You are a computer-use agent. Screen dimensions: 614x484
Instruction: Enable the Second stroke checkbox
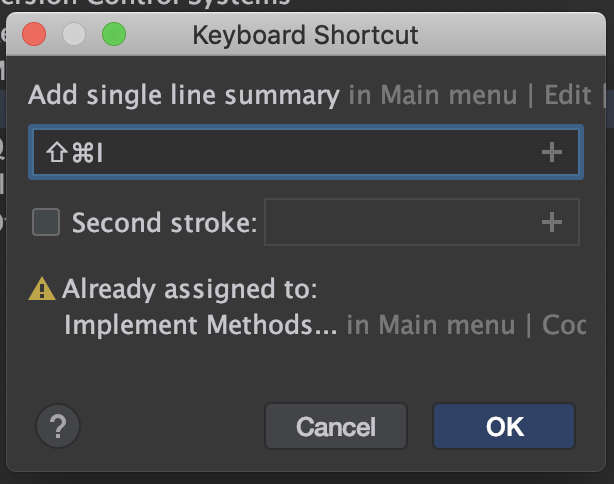[46, 222]
